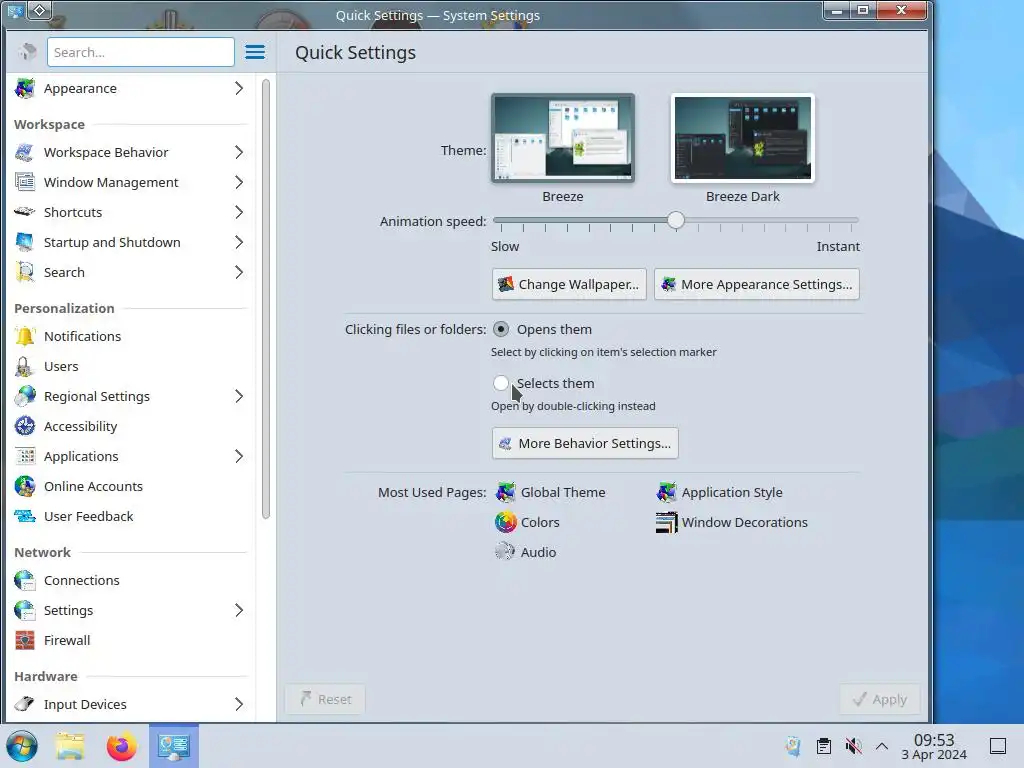
Task: Click the User Feedback icon
Action: tap(25, 517)
